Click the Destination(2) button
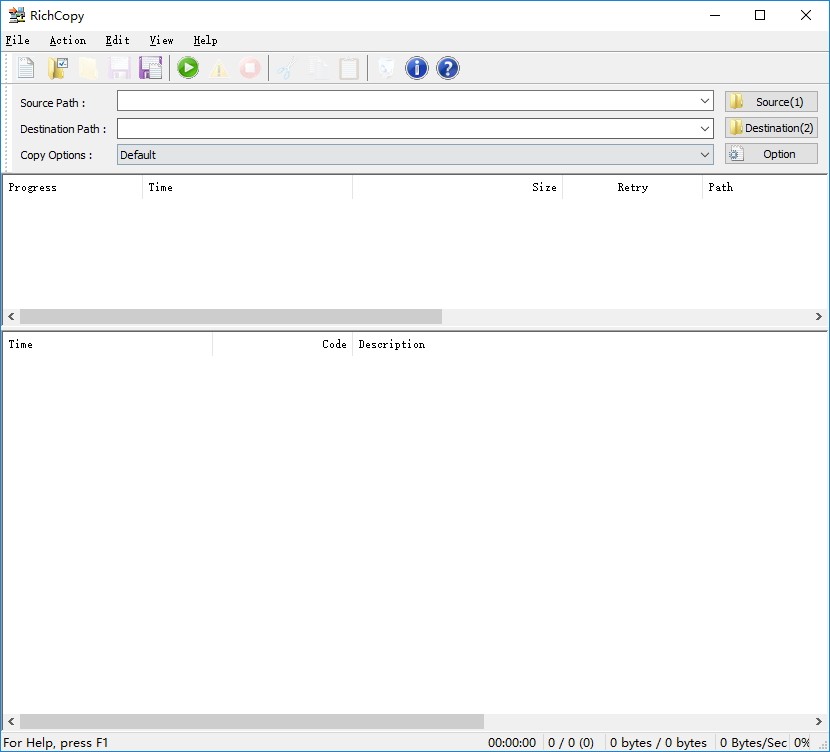The height and width of the screenshot is (752, 830). point(771,128)
